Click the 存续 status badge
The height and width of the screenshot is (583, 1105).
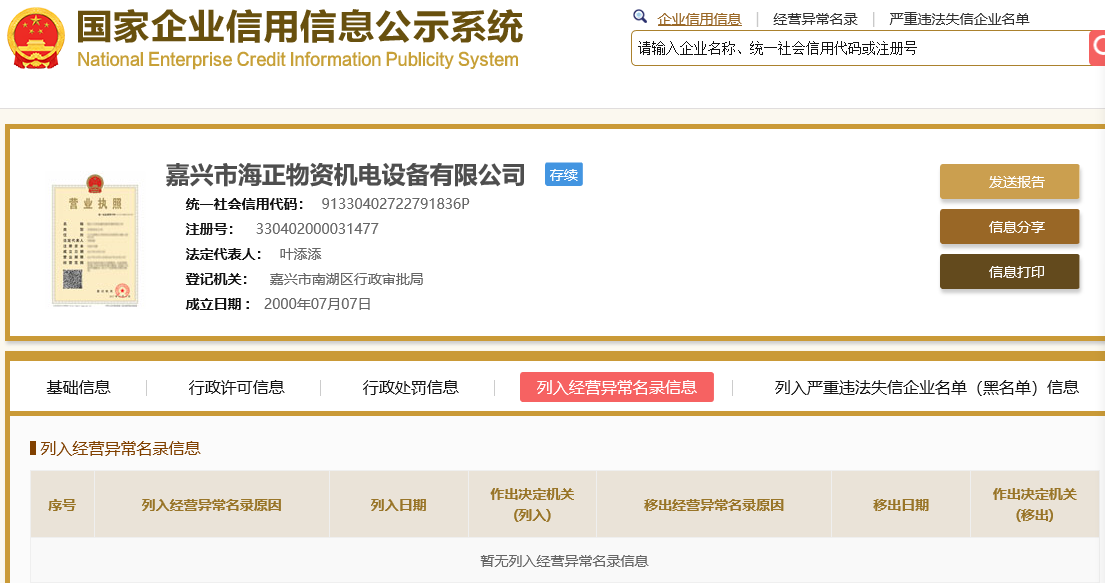click(x=564, y=175)
